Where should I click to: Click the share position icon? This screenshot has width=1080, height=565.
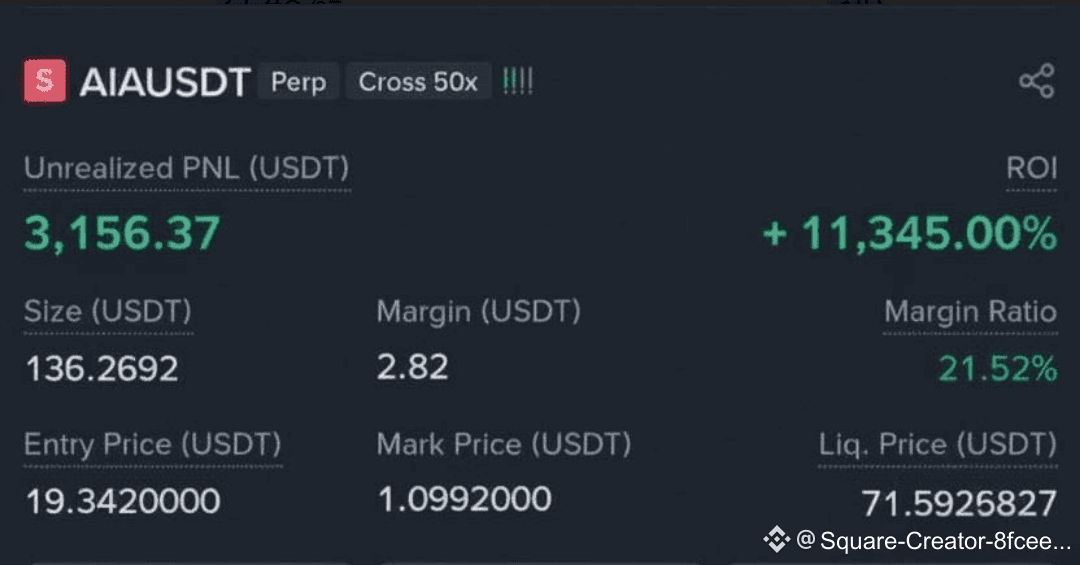point(1037,81)
